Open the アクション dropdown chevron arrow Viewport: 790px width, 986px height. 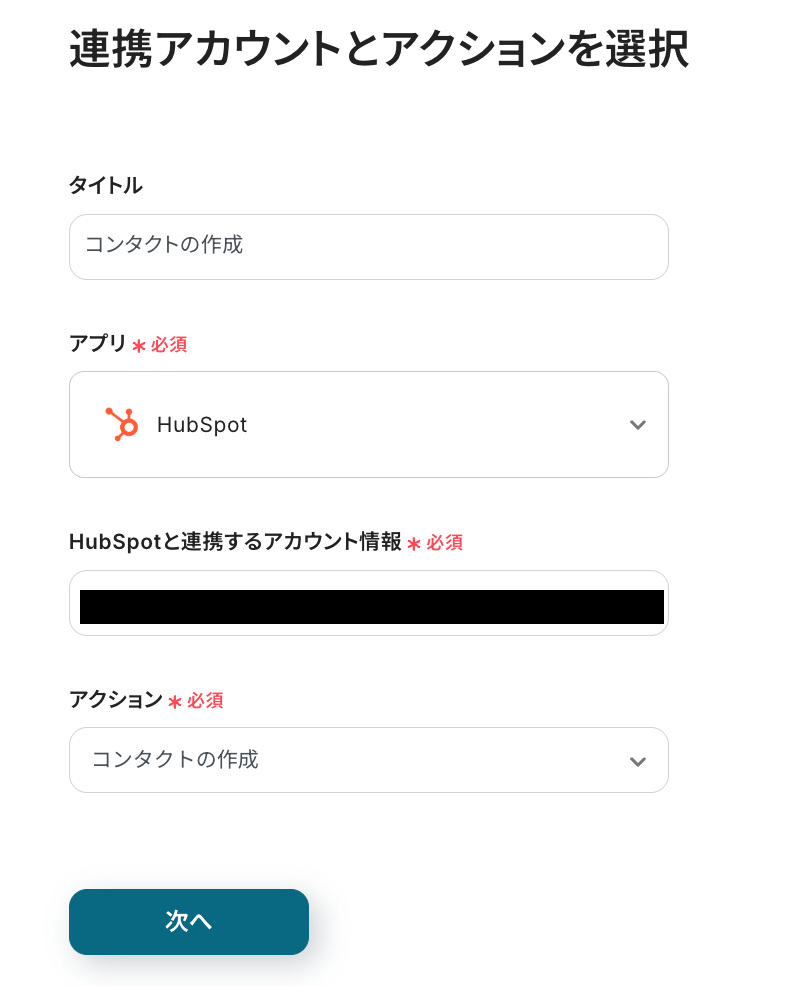pyautogui.click(x=637, y=761)
